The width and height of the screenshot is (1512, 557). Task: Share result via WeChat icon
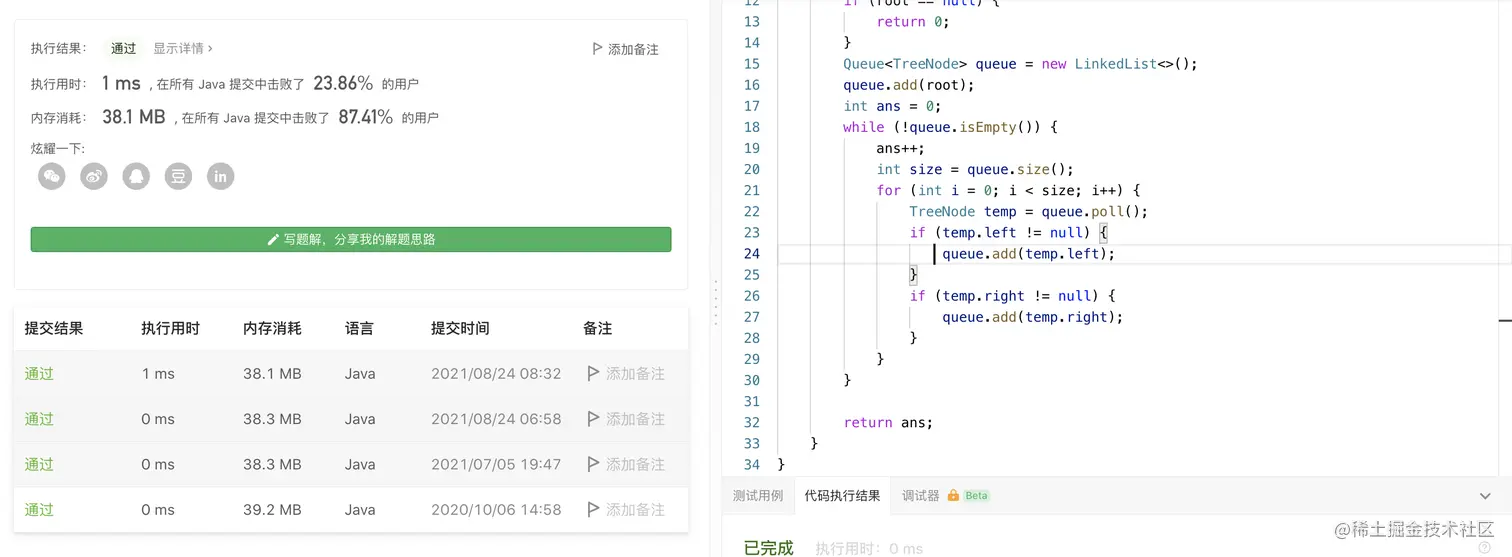[52, 176]
